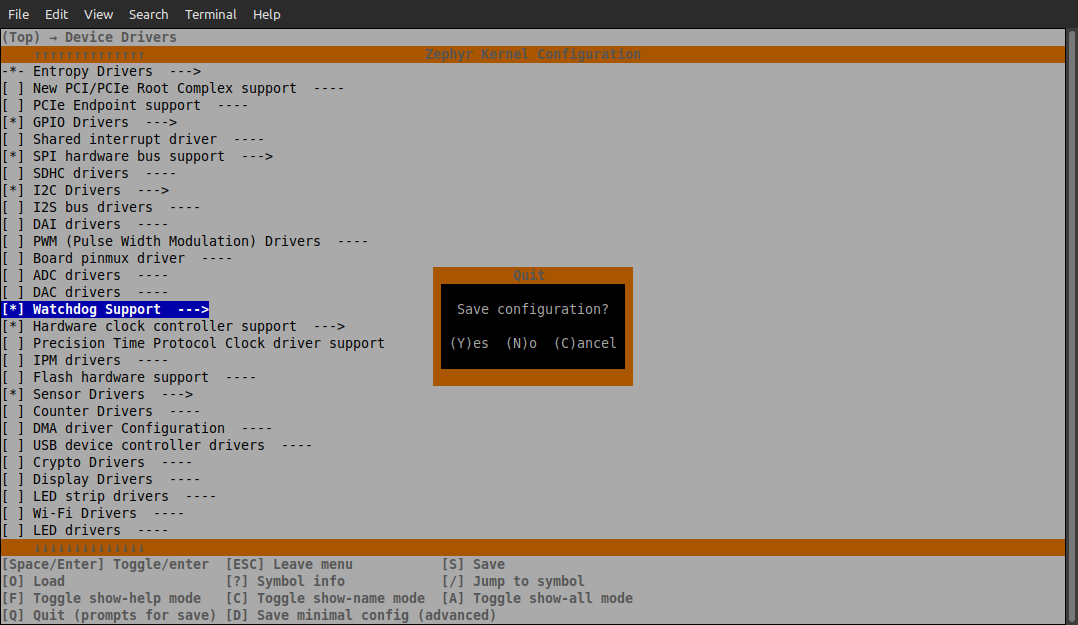
Task: Enable the USB device controller drivers checkbox
Action: [x=13, y=445]
